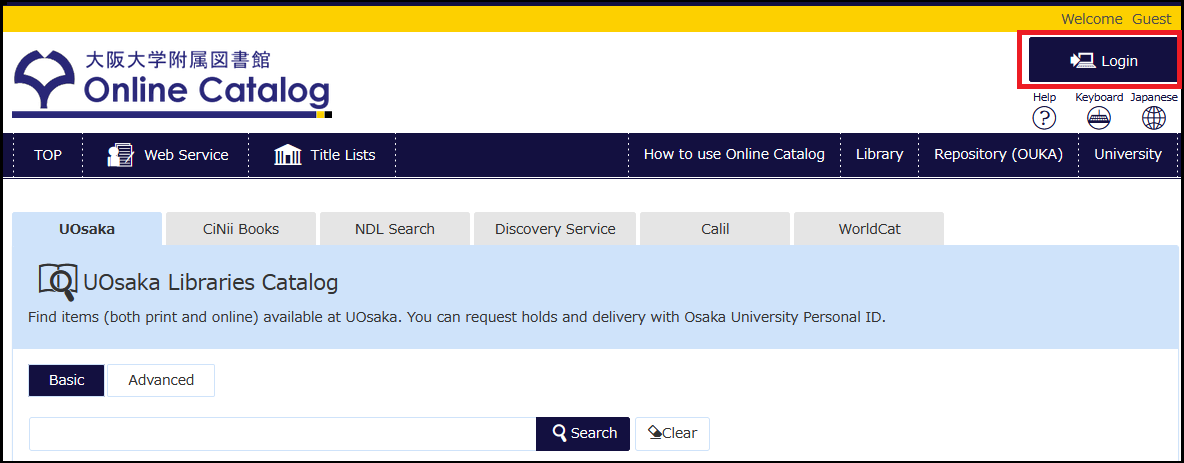The width and height of the screenshot is (1184, 463).
Task: Click the Search button
Action: (x=583, y=434)
